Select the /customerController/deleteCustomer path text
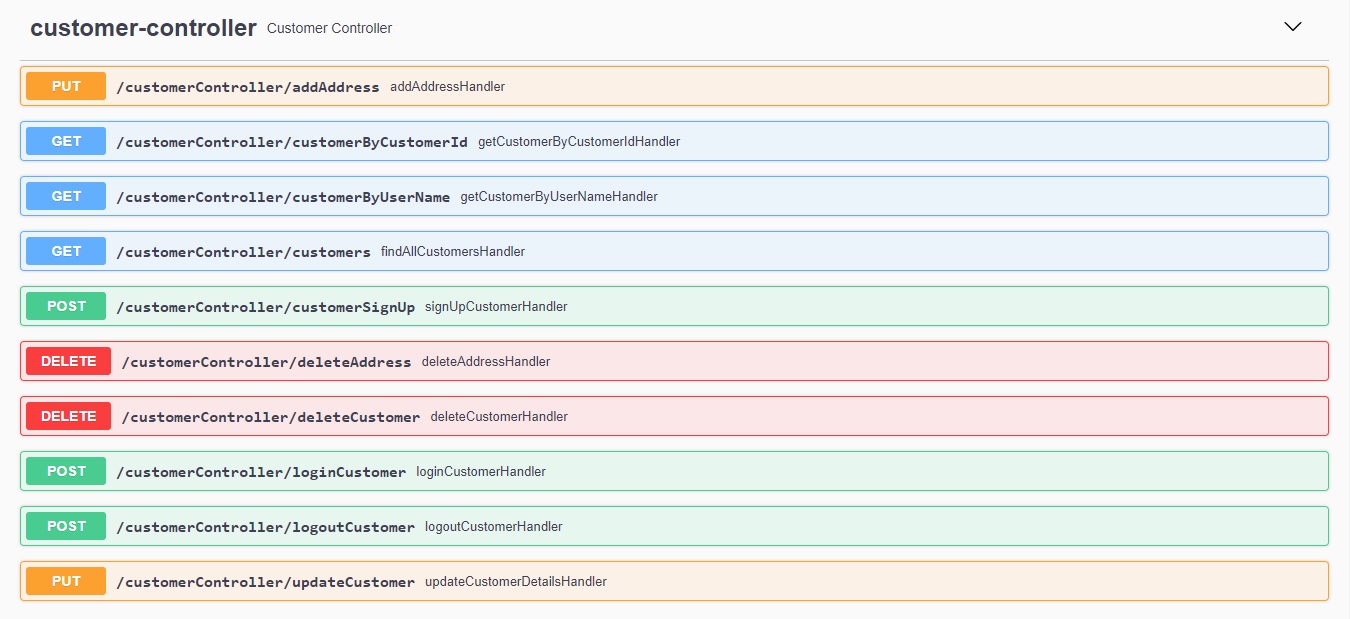This screenshot has width=1350, height=619. 270,416
